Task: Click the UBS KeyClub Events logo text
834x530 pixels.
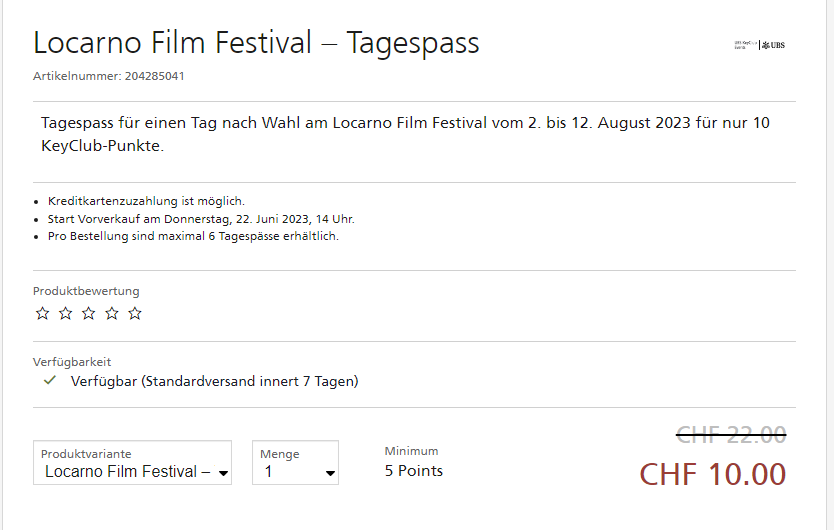Action: pos(744,45)
